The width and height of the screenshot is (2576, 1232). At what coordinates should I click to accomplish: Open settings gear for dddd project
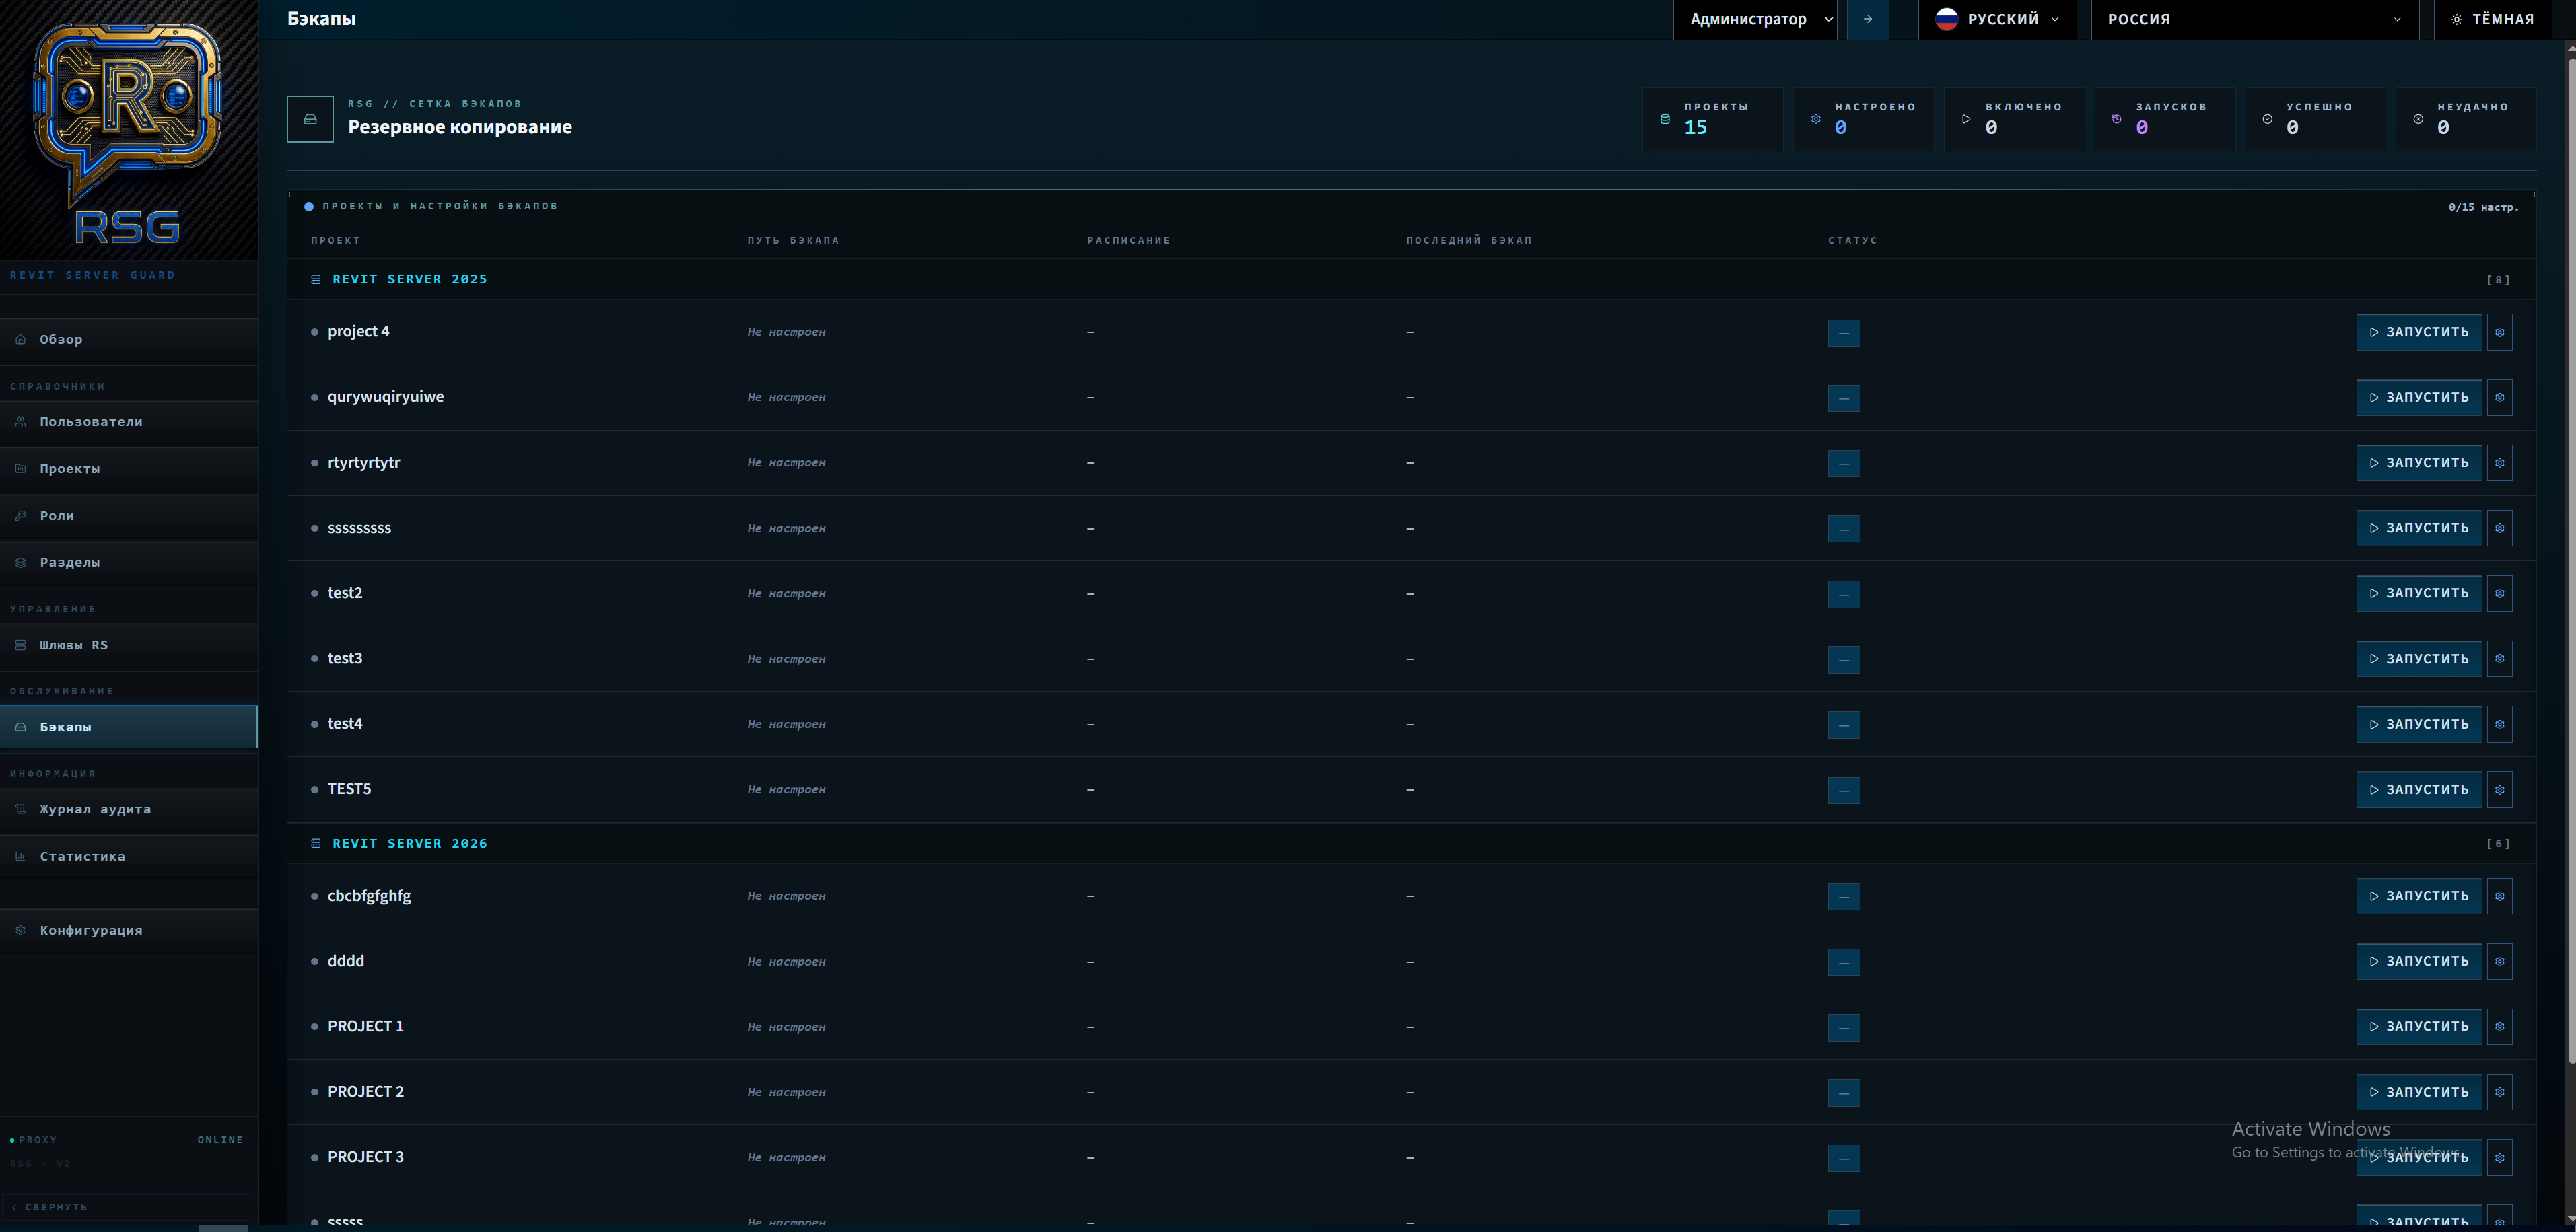click(x=2499, y=961)
